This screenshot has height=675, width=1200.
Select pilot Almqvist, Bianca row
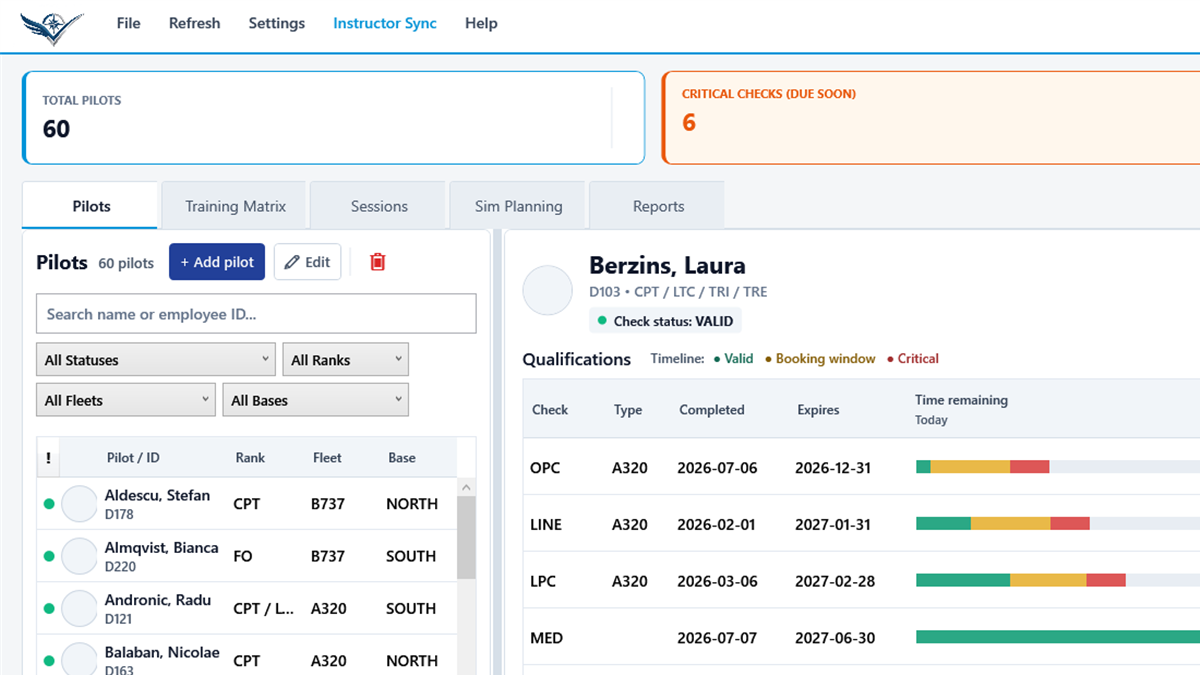[x=247, y=556]
